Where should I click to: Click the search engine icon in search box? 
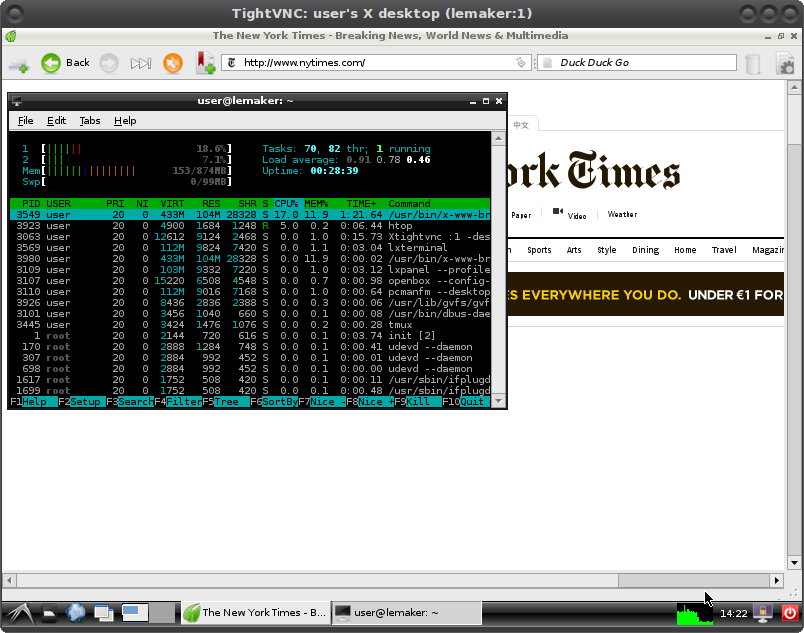tap(547, 63)
